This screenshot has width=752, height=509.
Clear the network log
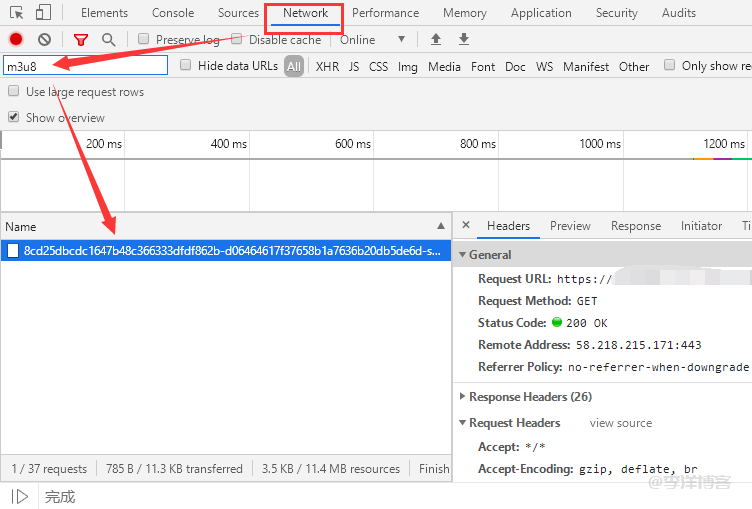coord(44,39)
